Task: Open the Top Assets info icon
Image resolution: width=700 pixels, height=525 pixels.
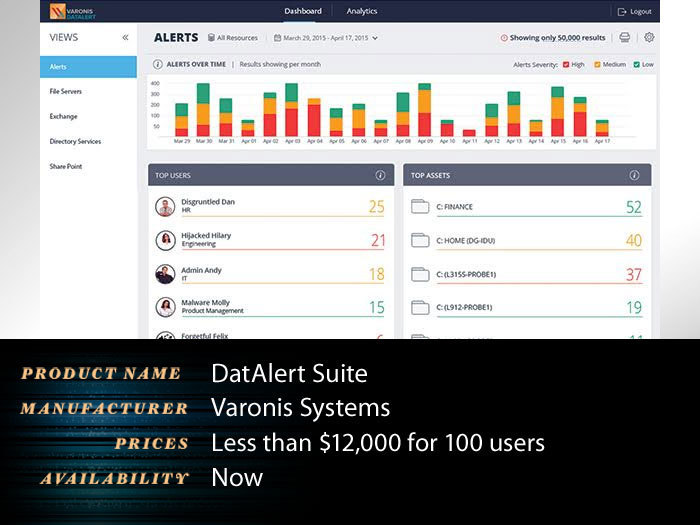Action: [634, 175]
